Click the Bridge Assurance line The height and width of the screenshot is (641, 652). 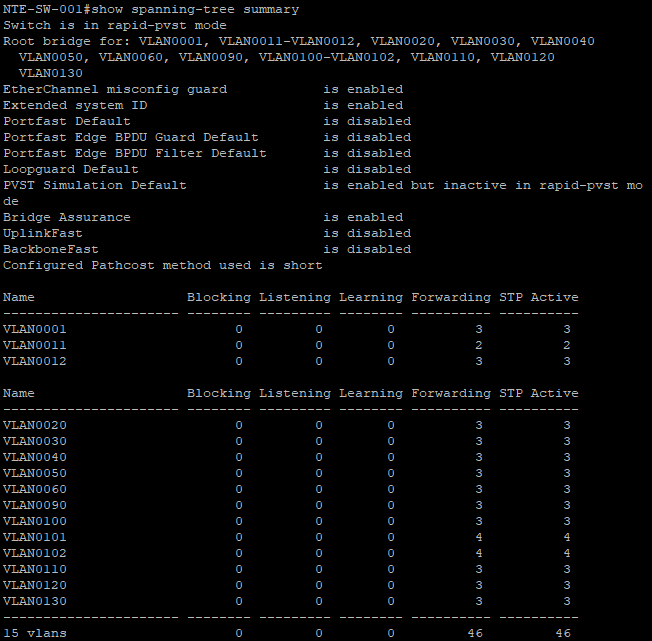203,217
